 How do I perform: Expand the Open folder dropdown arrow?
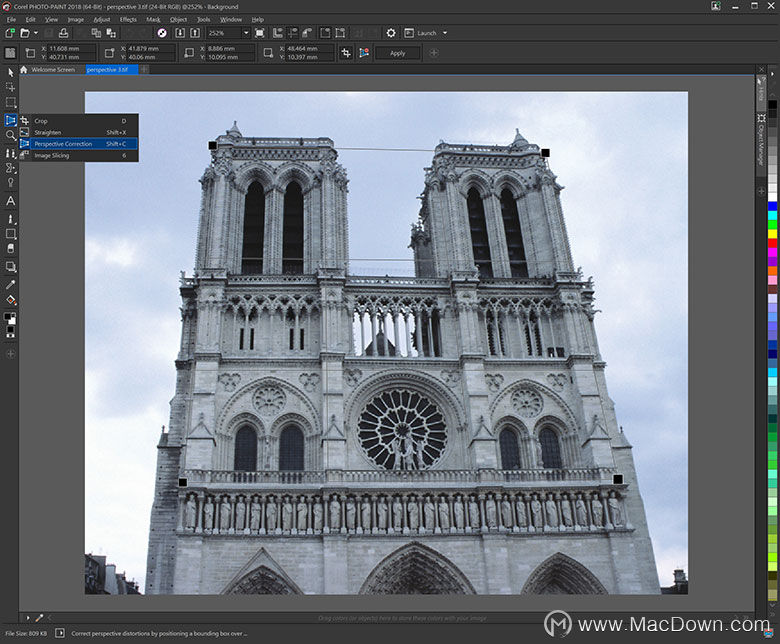click(x=36, y=33)
